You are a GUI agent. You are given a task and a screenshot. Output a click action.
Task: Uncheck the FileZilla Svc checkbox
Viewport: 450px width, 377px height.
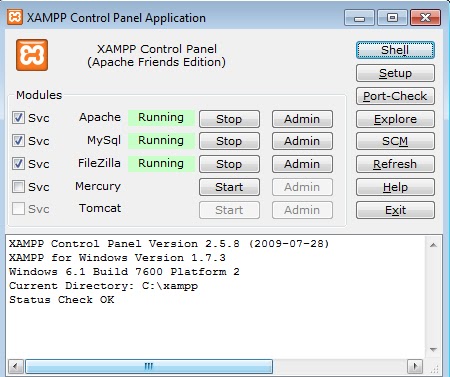click(x=18, y=164)
